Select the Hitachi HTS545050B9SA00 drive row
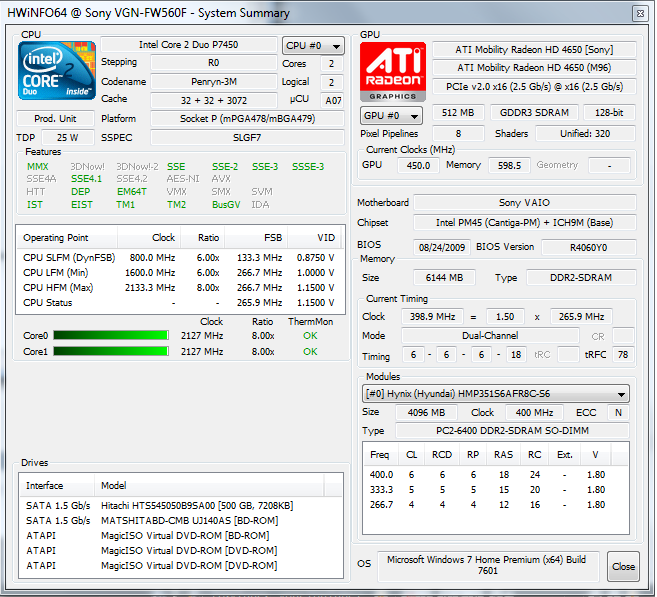 (181, 506)
